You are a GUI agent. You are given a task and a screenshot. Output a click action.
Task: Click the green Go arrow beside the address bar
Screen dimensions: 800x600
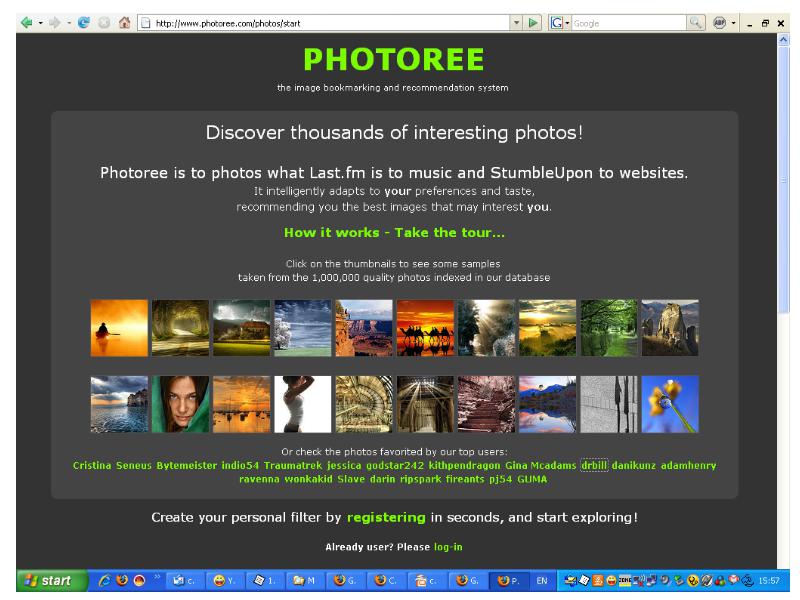[533, 23]
